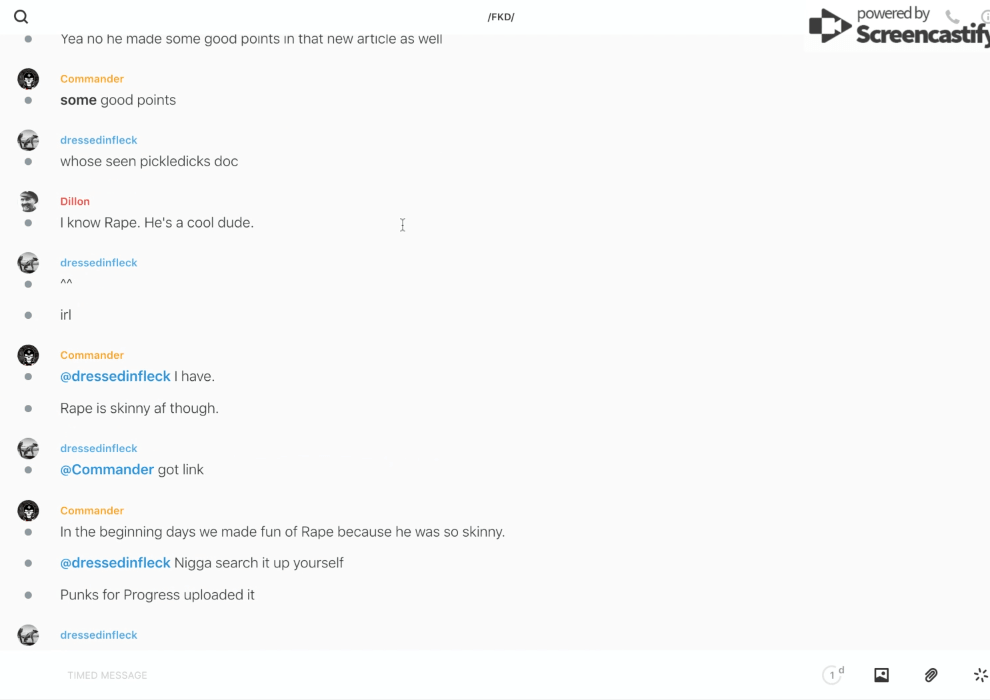
Task: Open search with the magnifying glass icon
Action: pos(21,17)
